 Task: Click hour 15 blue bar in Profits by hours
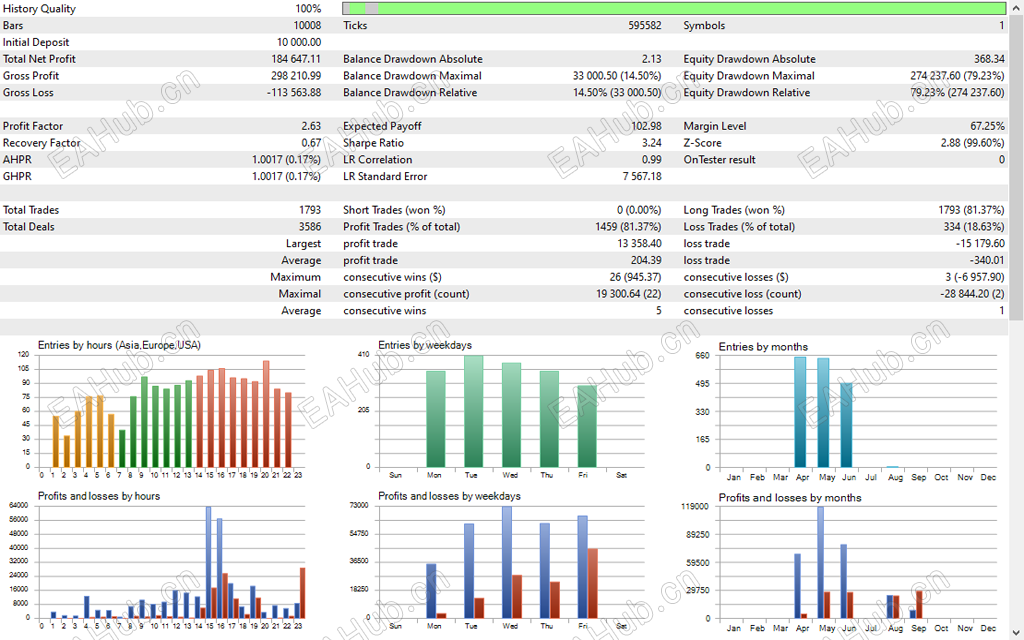208,562
